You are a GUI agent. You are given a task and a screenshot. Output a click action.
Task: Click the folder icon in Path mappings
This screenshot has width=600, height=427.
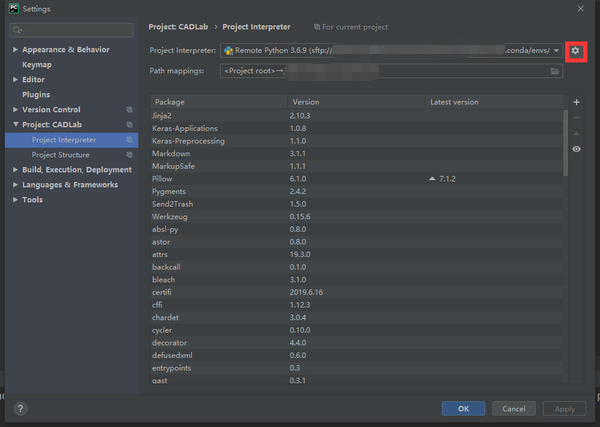point(555,71)
